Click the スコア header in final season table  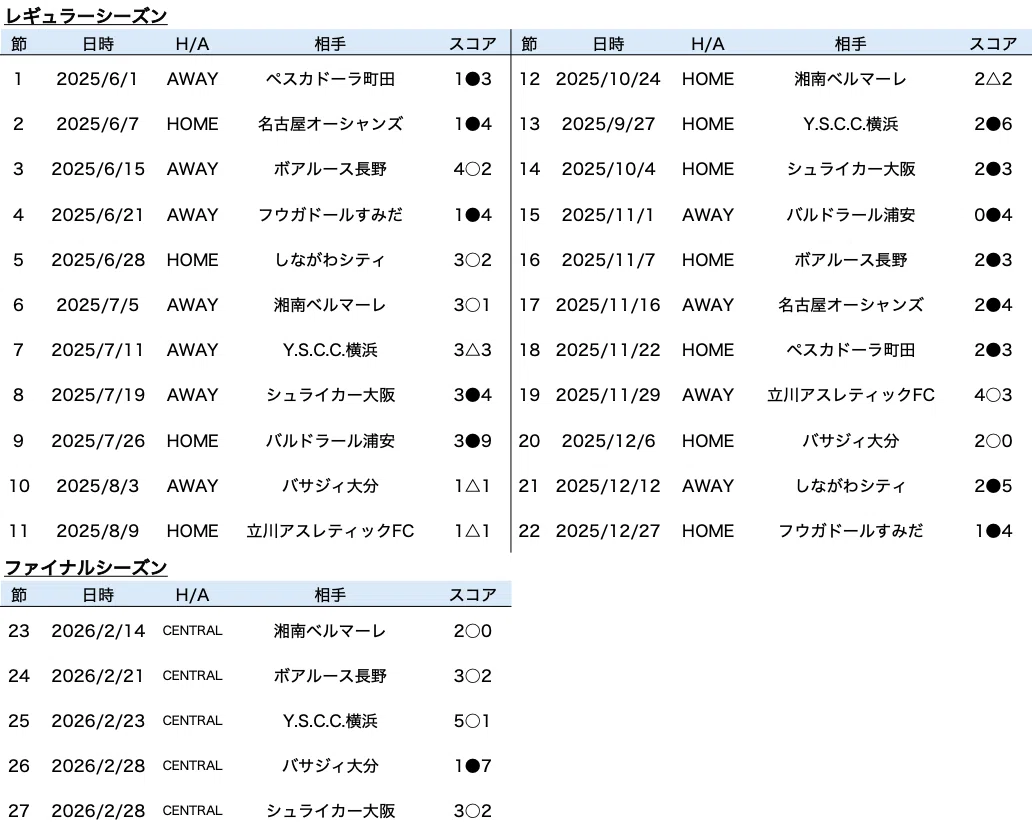(x=473, y=595)
